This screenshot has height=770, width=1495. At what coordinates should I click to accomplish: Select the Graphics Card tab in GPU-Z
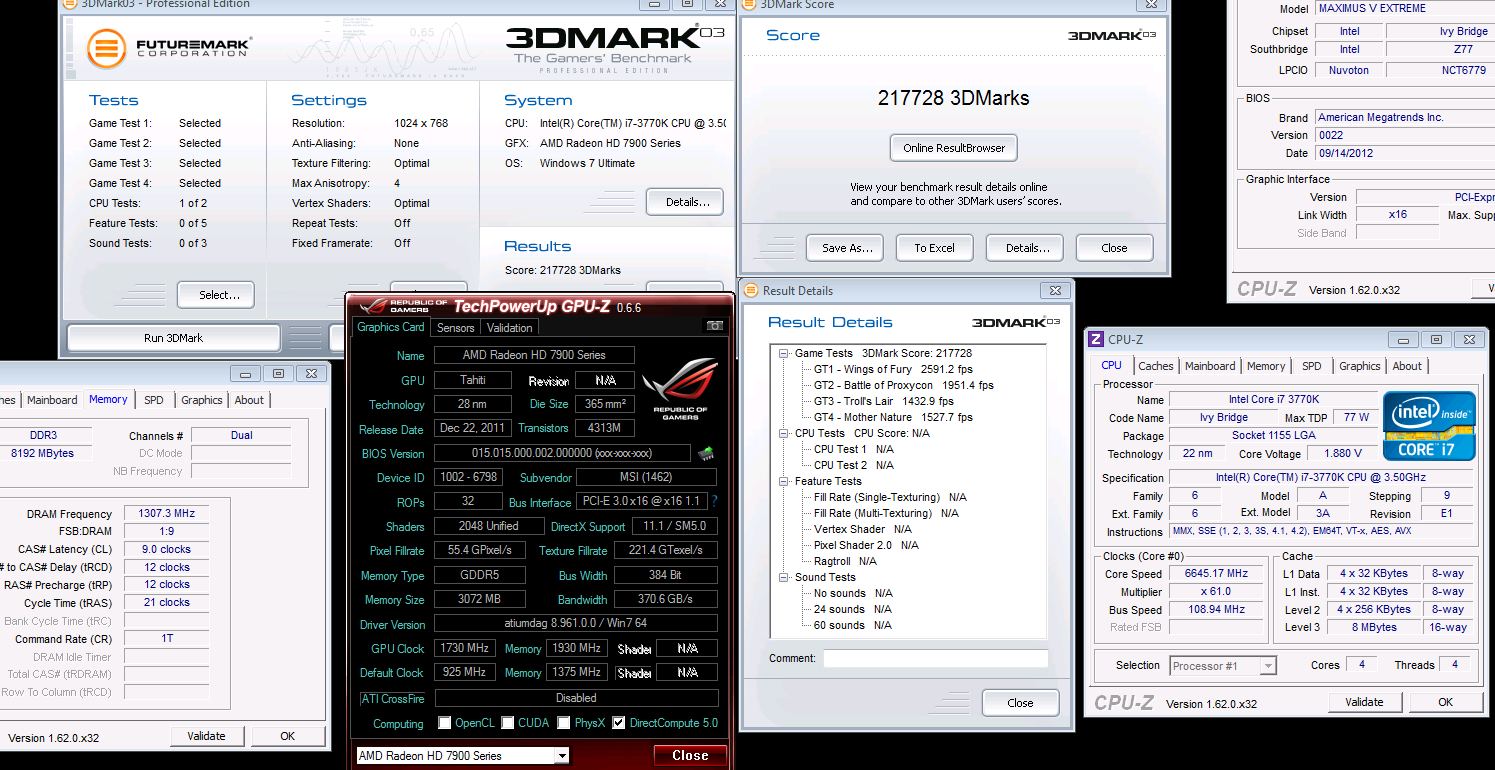tap(391, 327)
